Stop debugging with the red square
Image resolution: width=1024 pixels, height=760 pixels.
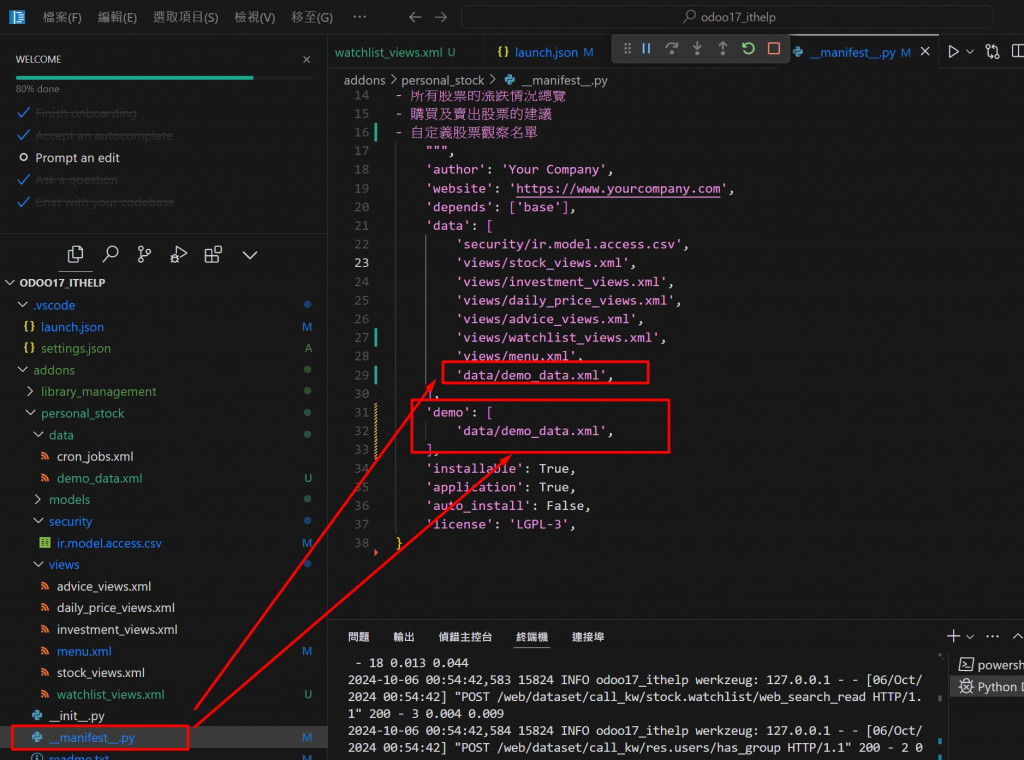click(x=774, y=49)
